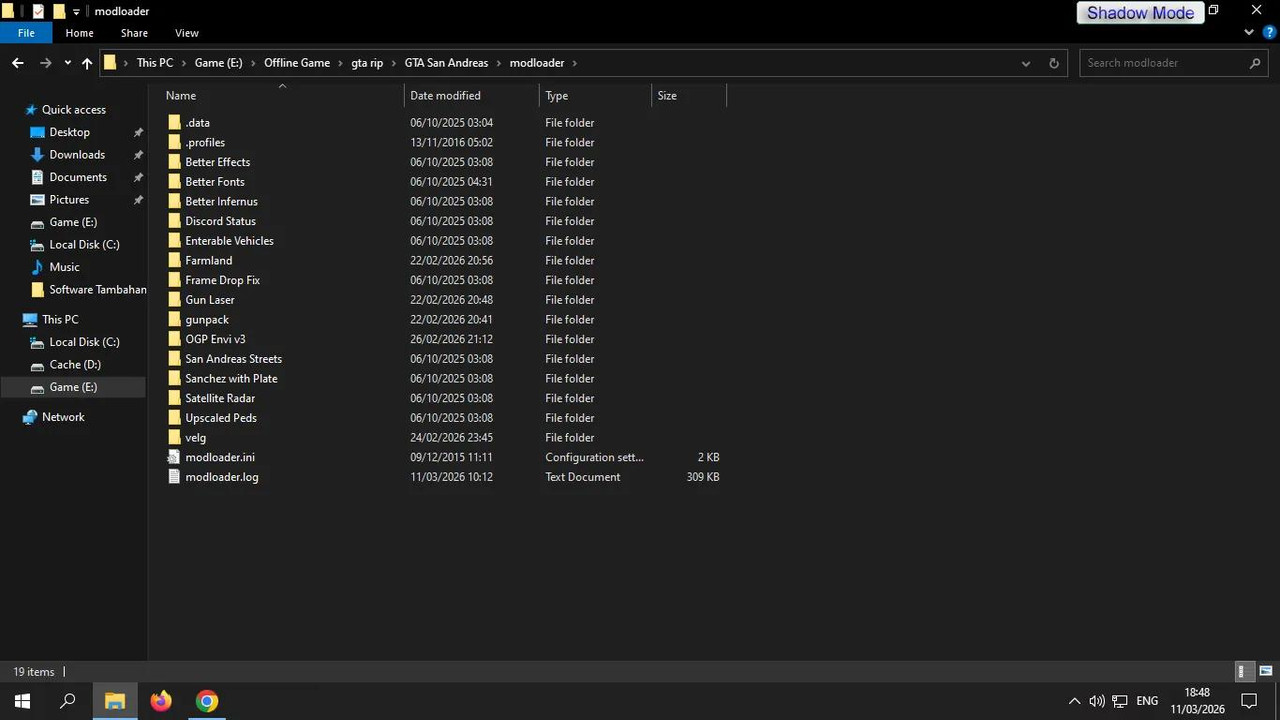This screenshot has width=1280, height=720.
Task: Select the "Enterable Vehicles" folder name
Action: click(x=229, y=241)
